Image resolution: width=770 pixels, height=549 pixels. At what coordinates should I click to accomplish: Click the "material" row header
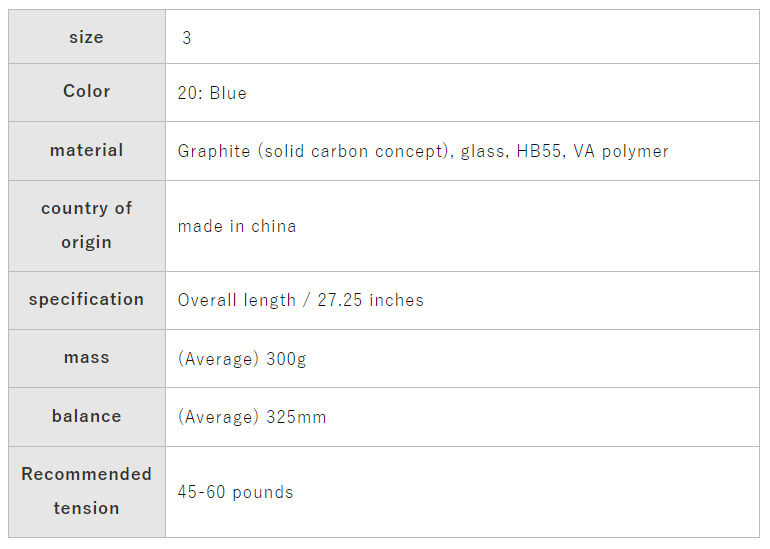[x=86, y=150]
